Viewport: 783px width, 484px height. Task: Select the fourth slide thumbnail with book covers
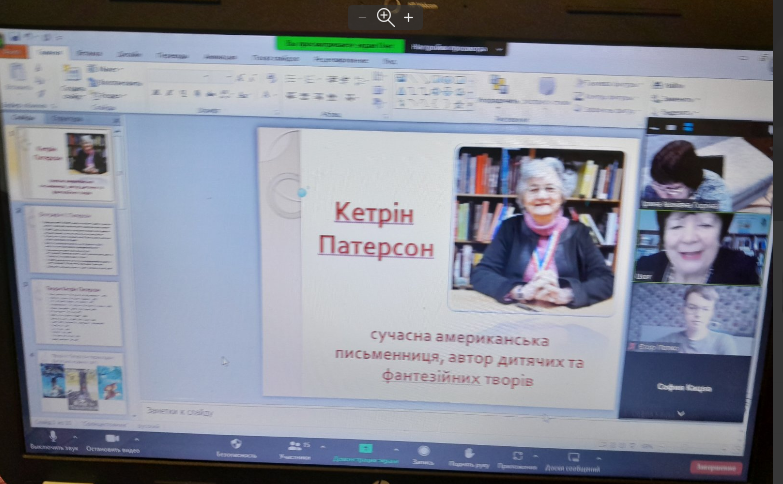81,383
